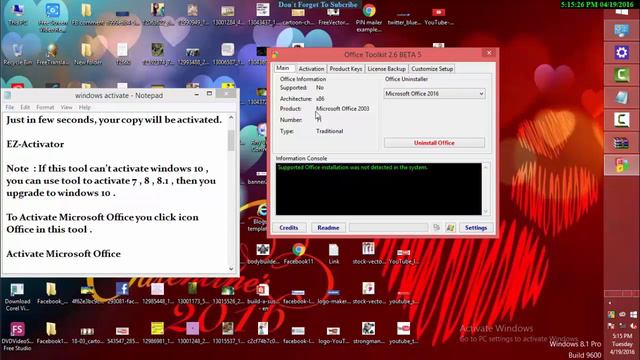640x360 pixels.
Task: Click the Notepad vertical scrollbar thumb
Action: pos(231,140)
